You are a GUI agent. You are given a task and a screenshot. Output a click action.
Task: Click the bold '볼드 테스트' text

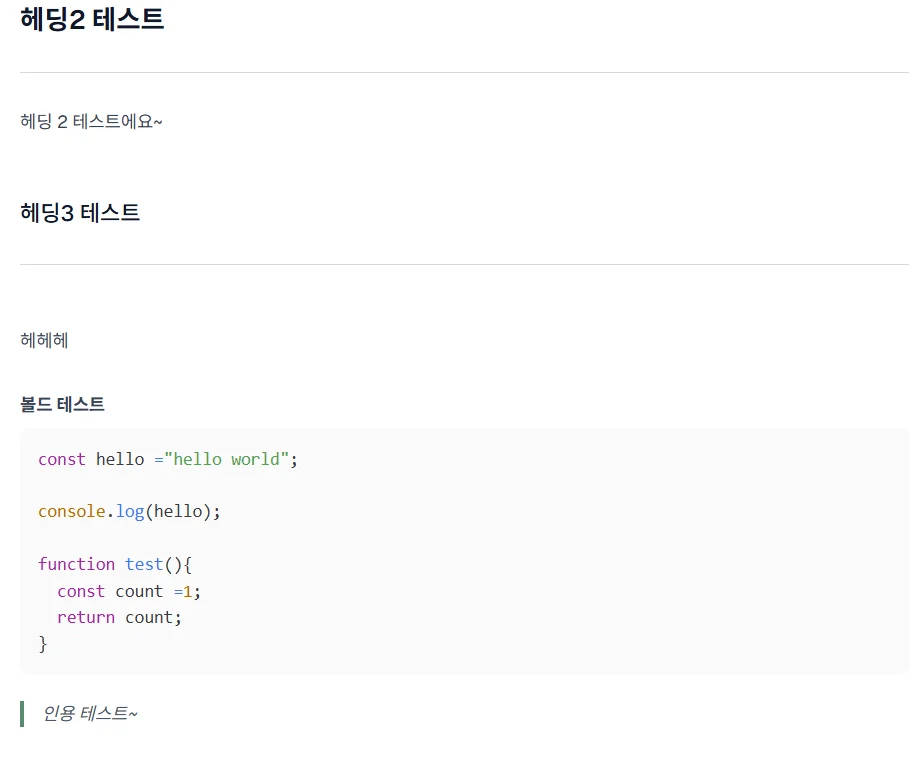click(62, 404)
